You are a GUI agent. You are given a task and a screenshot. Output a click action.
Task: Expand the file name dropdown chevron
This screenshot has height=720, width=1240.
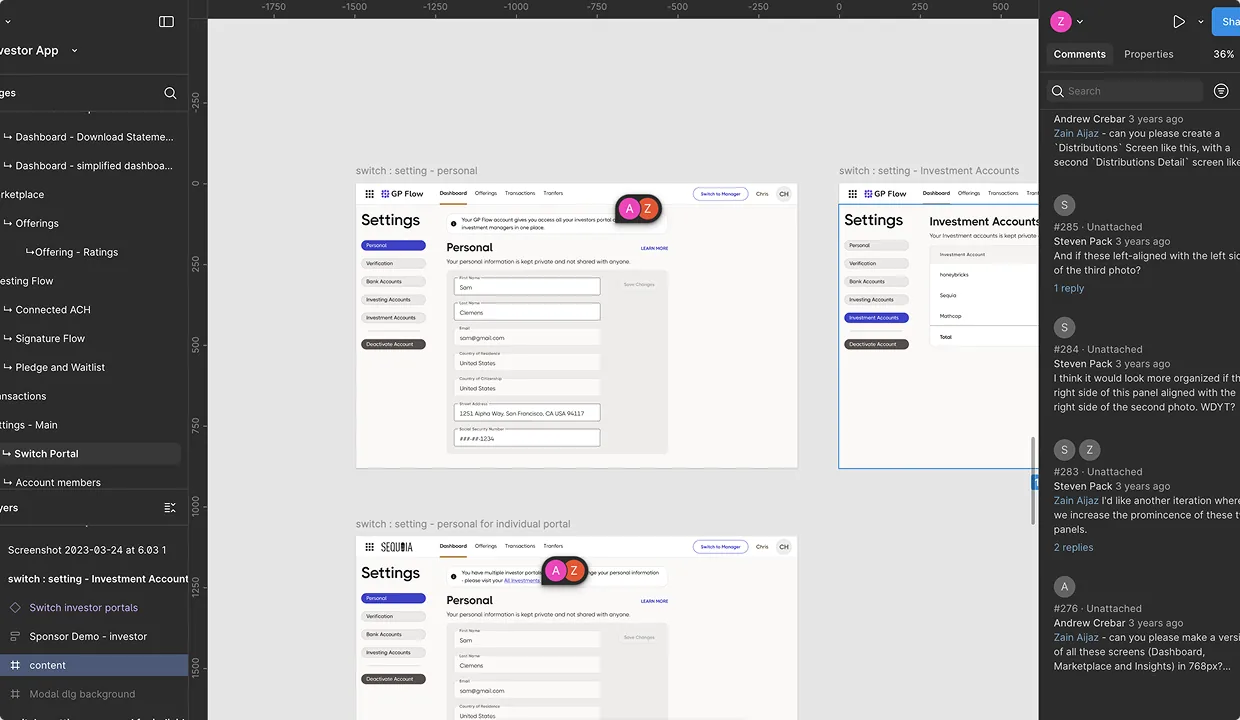point(75,50)
